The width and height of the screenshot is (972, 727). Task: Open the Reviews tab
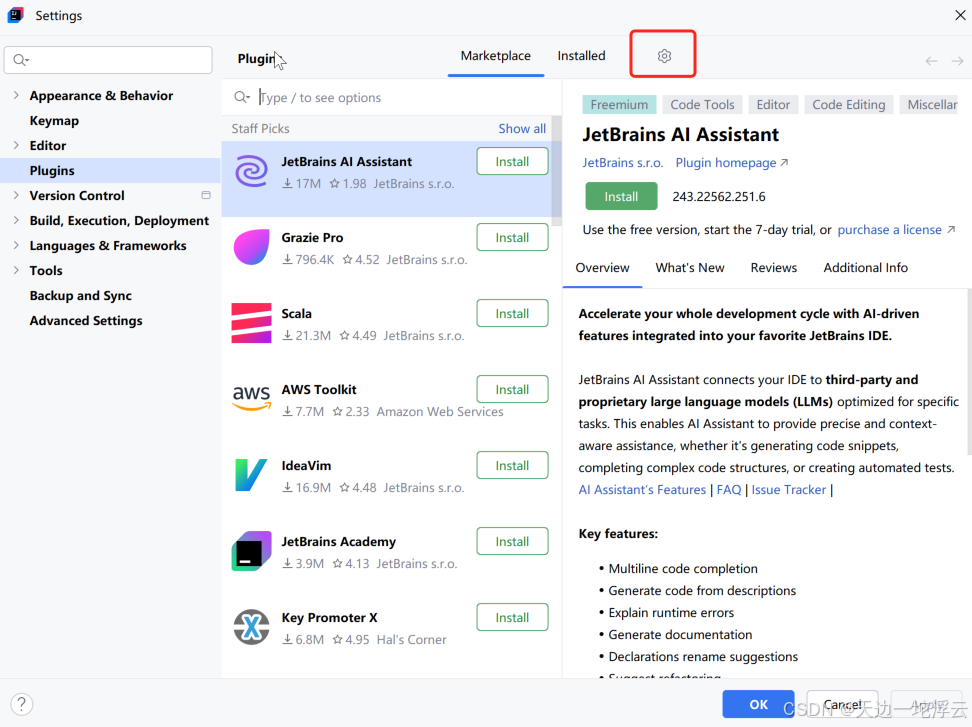(773, 268)
